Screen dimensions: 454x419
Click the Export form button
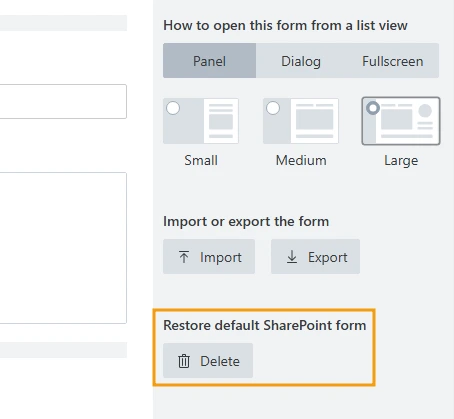tap(315, 257)
